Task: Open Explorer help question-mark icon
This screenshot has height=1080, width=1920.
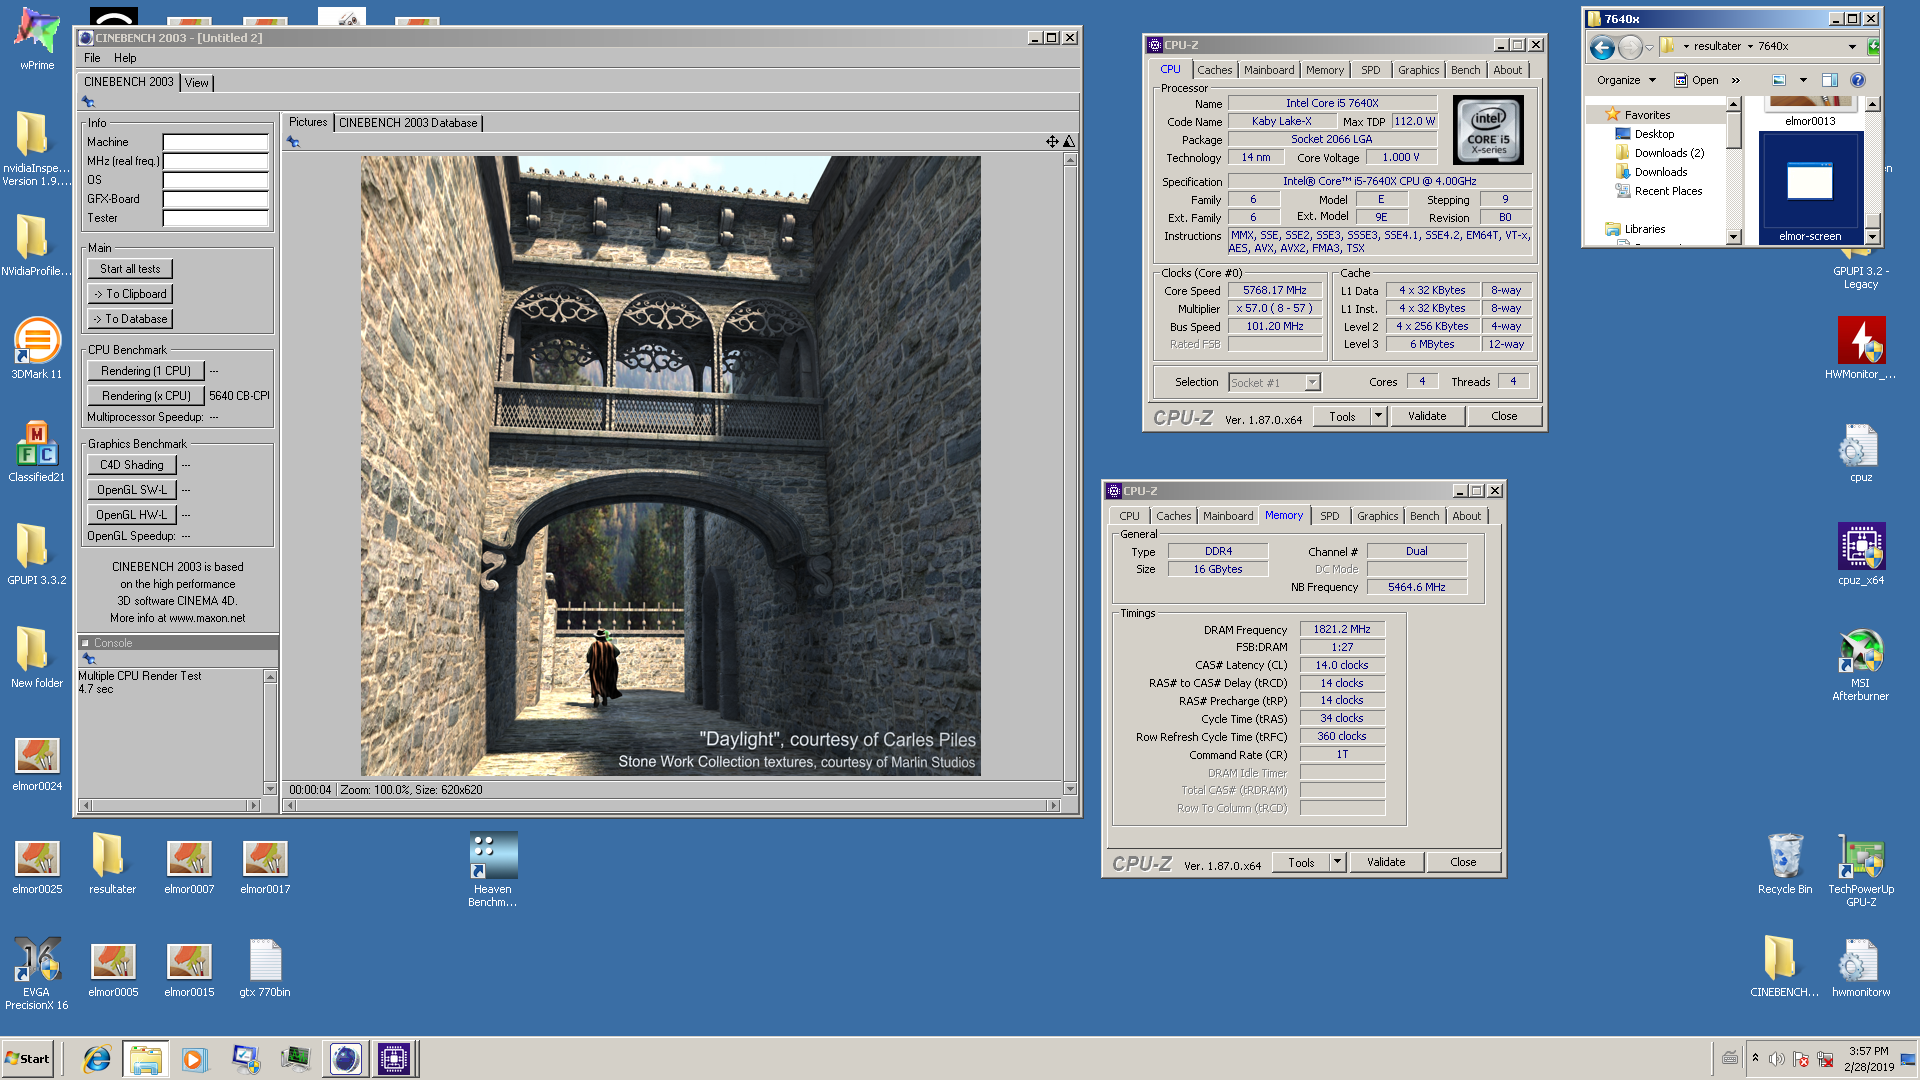Action: (x=1858, y=80)
